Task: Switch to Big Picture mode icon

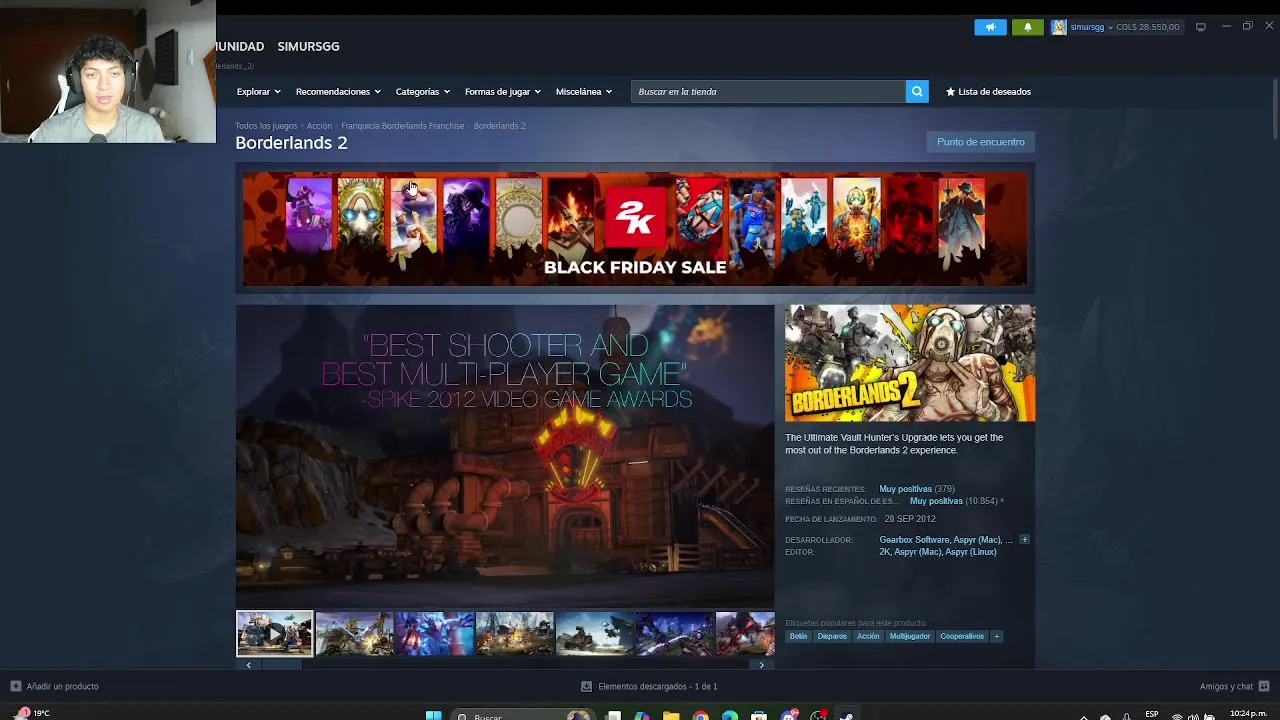Action: pyautogui.click(x=1201, y=27)
